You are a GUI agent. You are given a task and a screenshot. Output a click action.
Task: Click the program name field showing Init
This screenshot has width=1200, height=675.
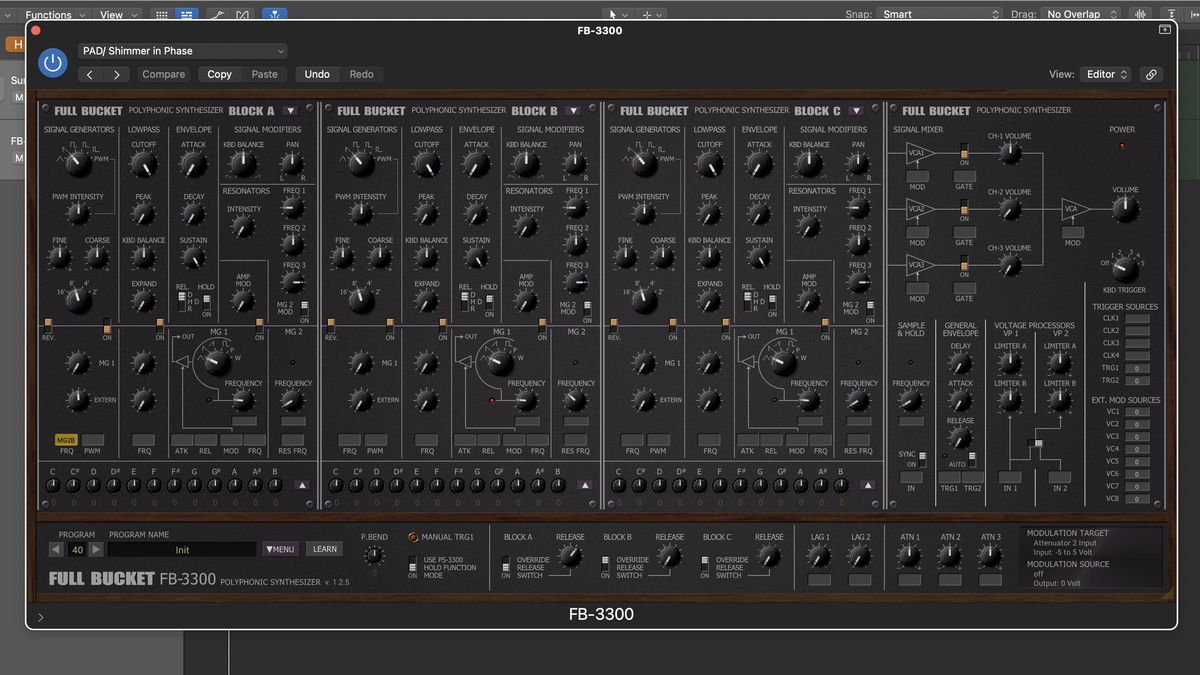tap(182, 549)
